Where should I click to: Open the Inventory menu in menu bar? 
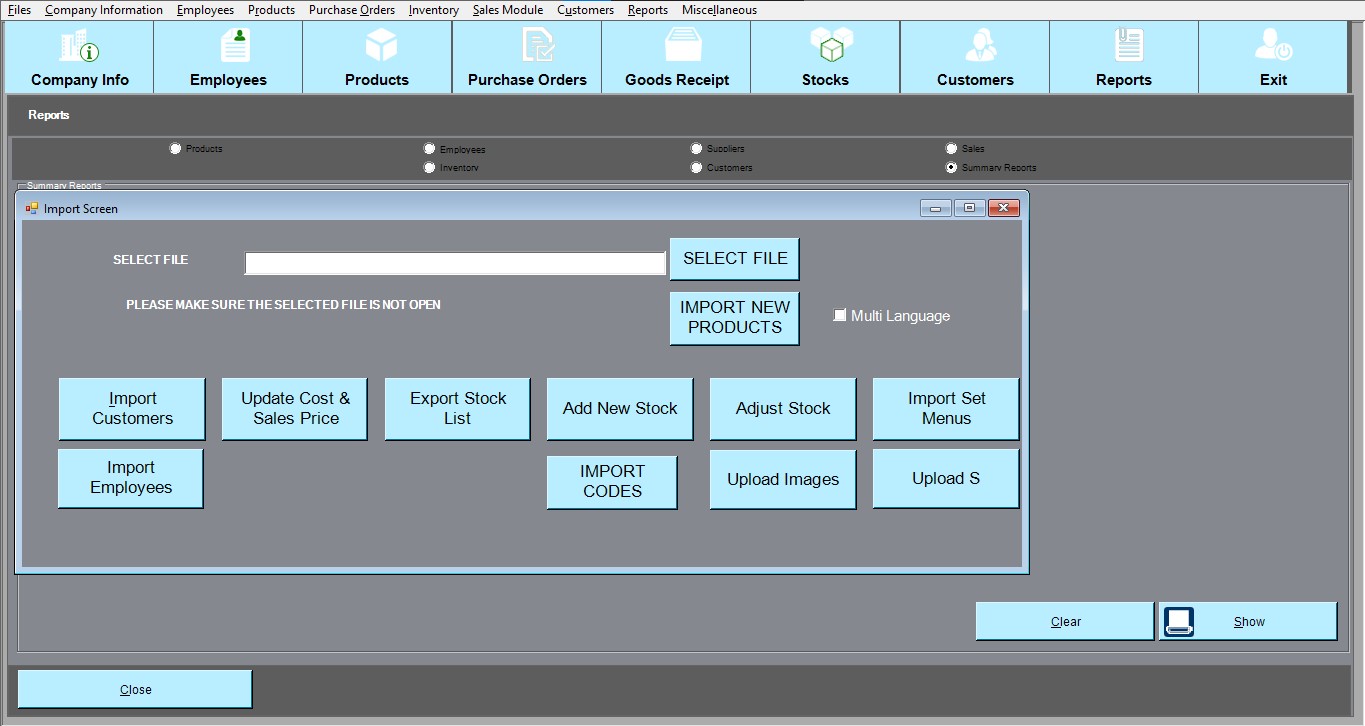click(x=434, y=10)
